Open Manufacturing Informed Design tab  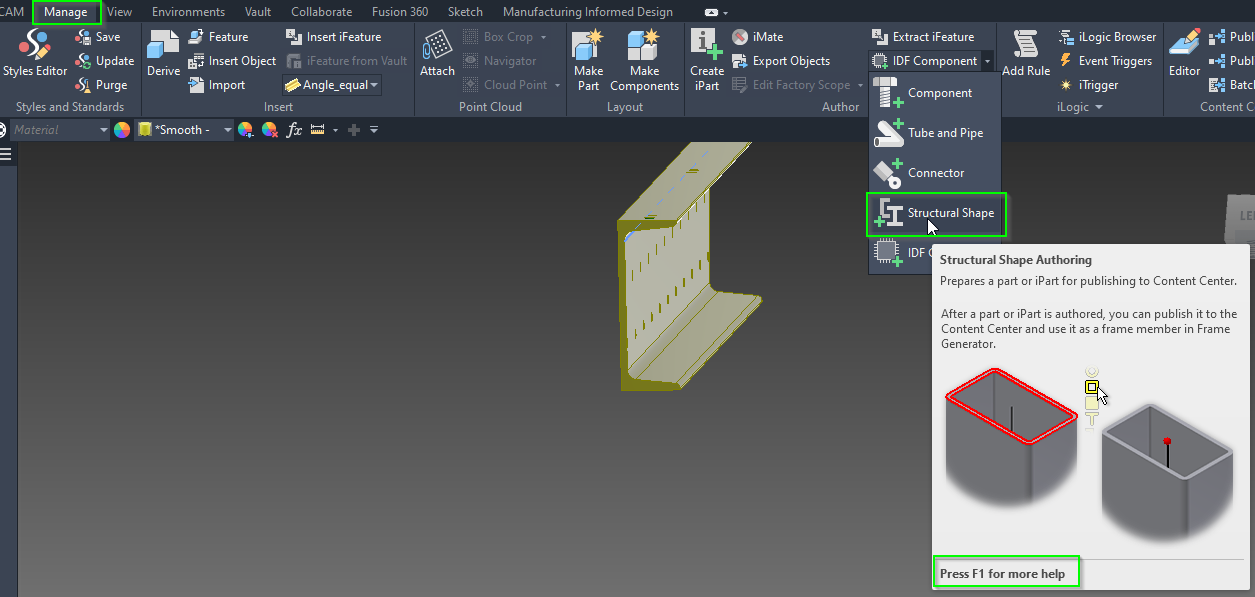pos(588,12)
